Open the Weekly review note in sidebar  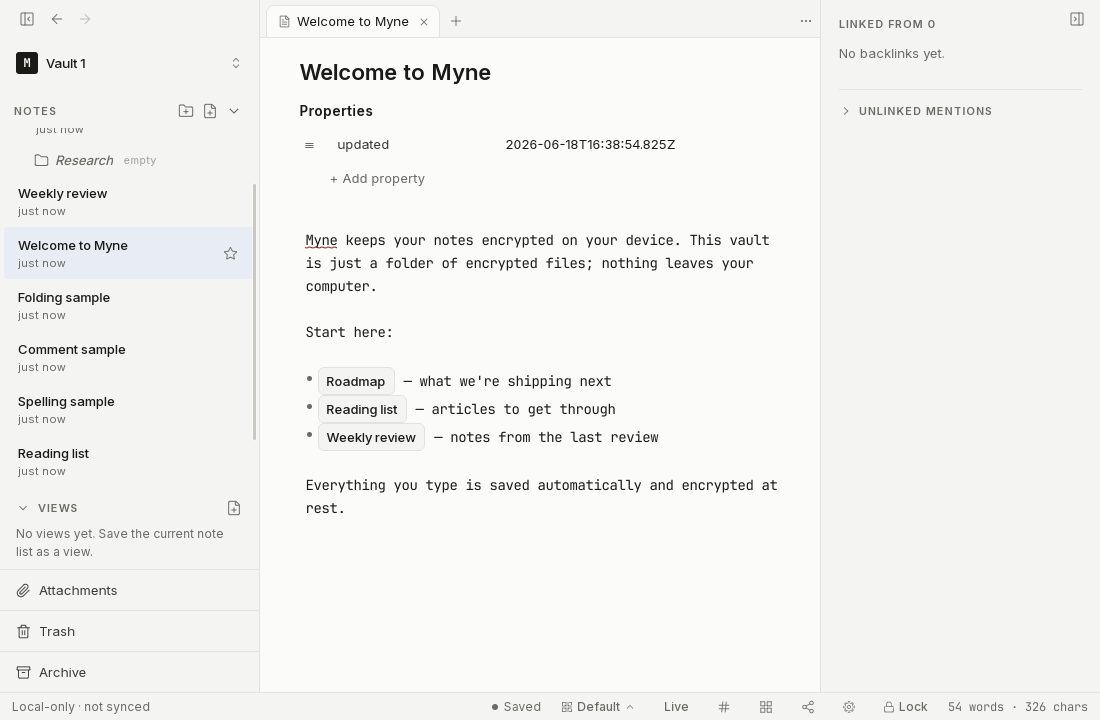pyautogui.click(x=128, y=201)
